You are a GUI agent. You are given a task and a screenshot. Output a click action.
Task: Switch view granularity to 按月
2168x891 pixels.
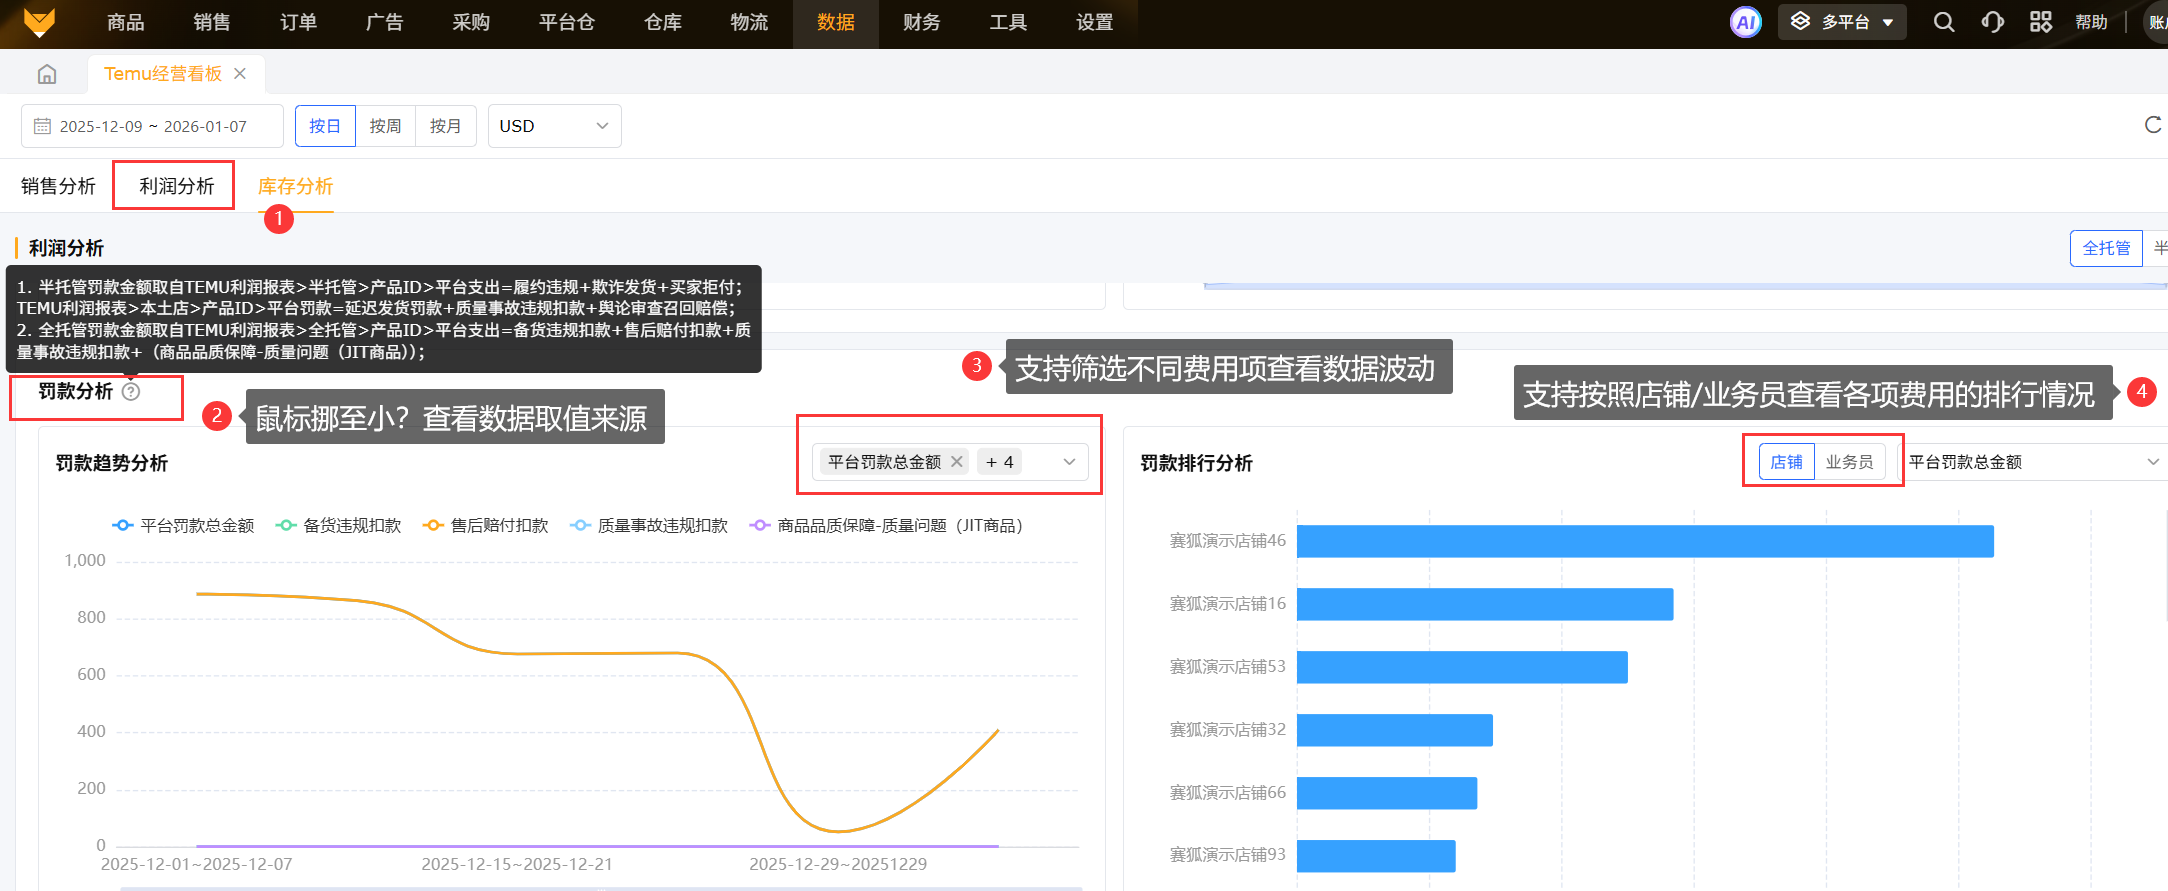click(x=445, y=126)
